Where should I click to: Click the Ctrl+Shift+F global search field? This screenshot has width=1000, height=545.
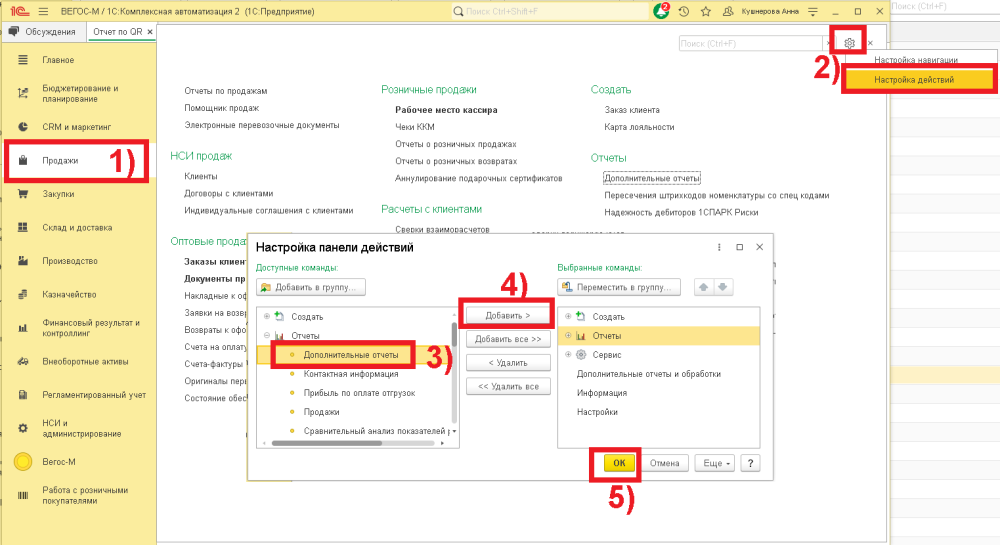click(545, 12)
